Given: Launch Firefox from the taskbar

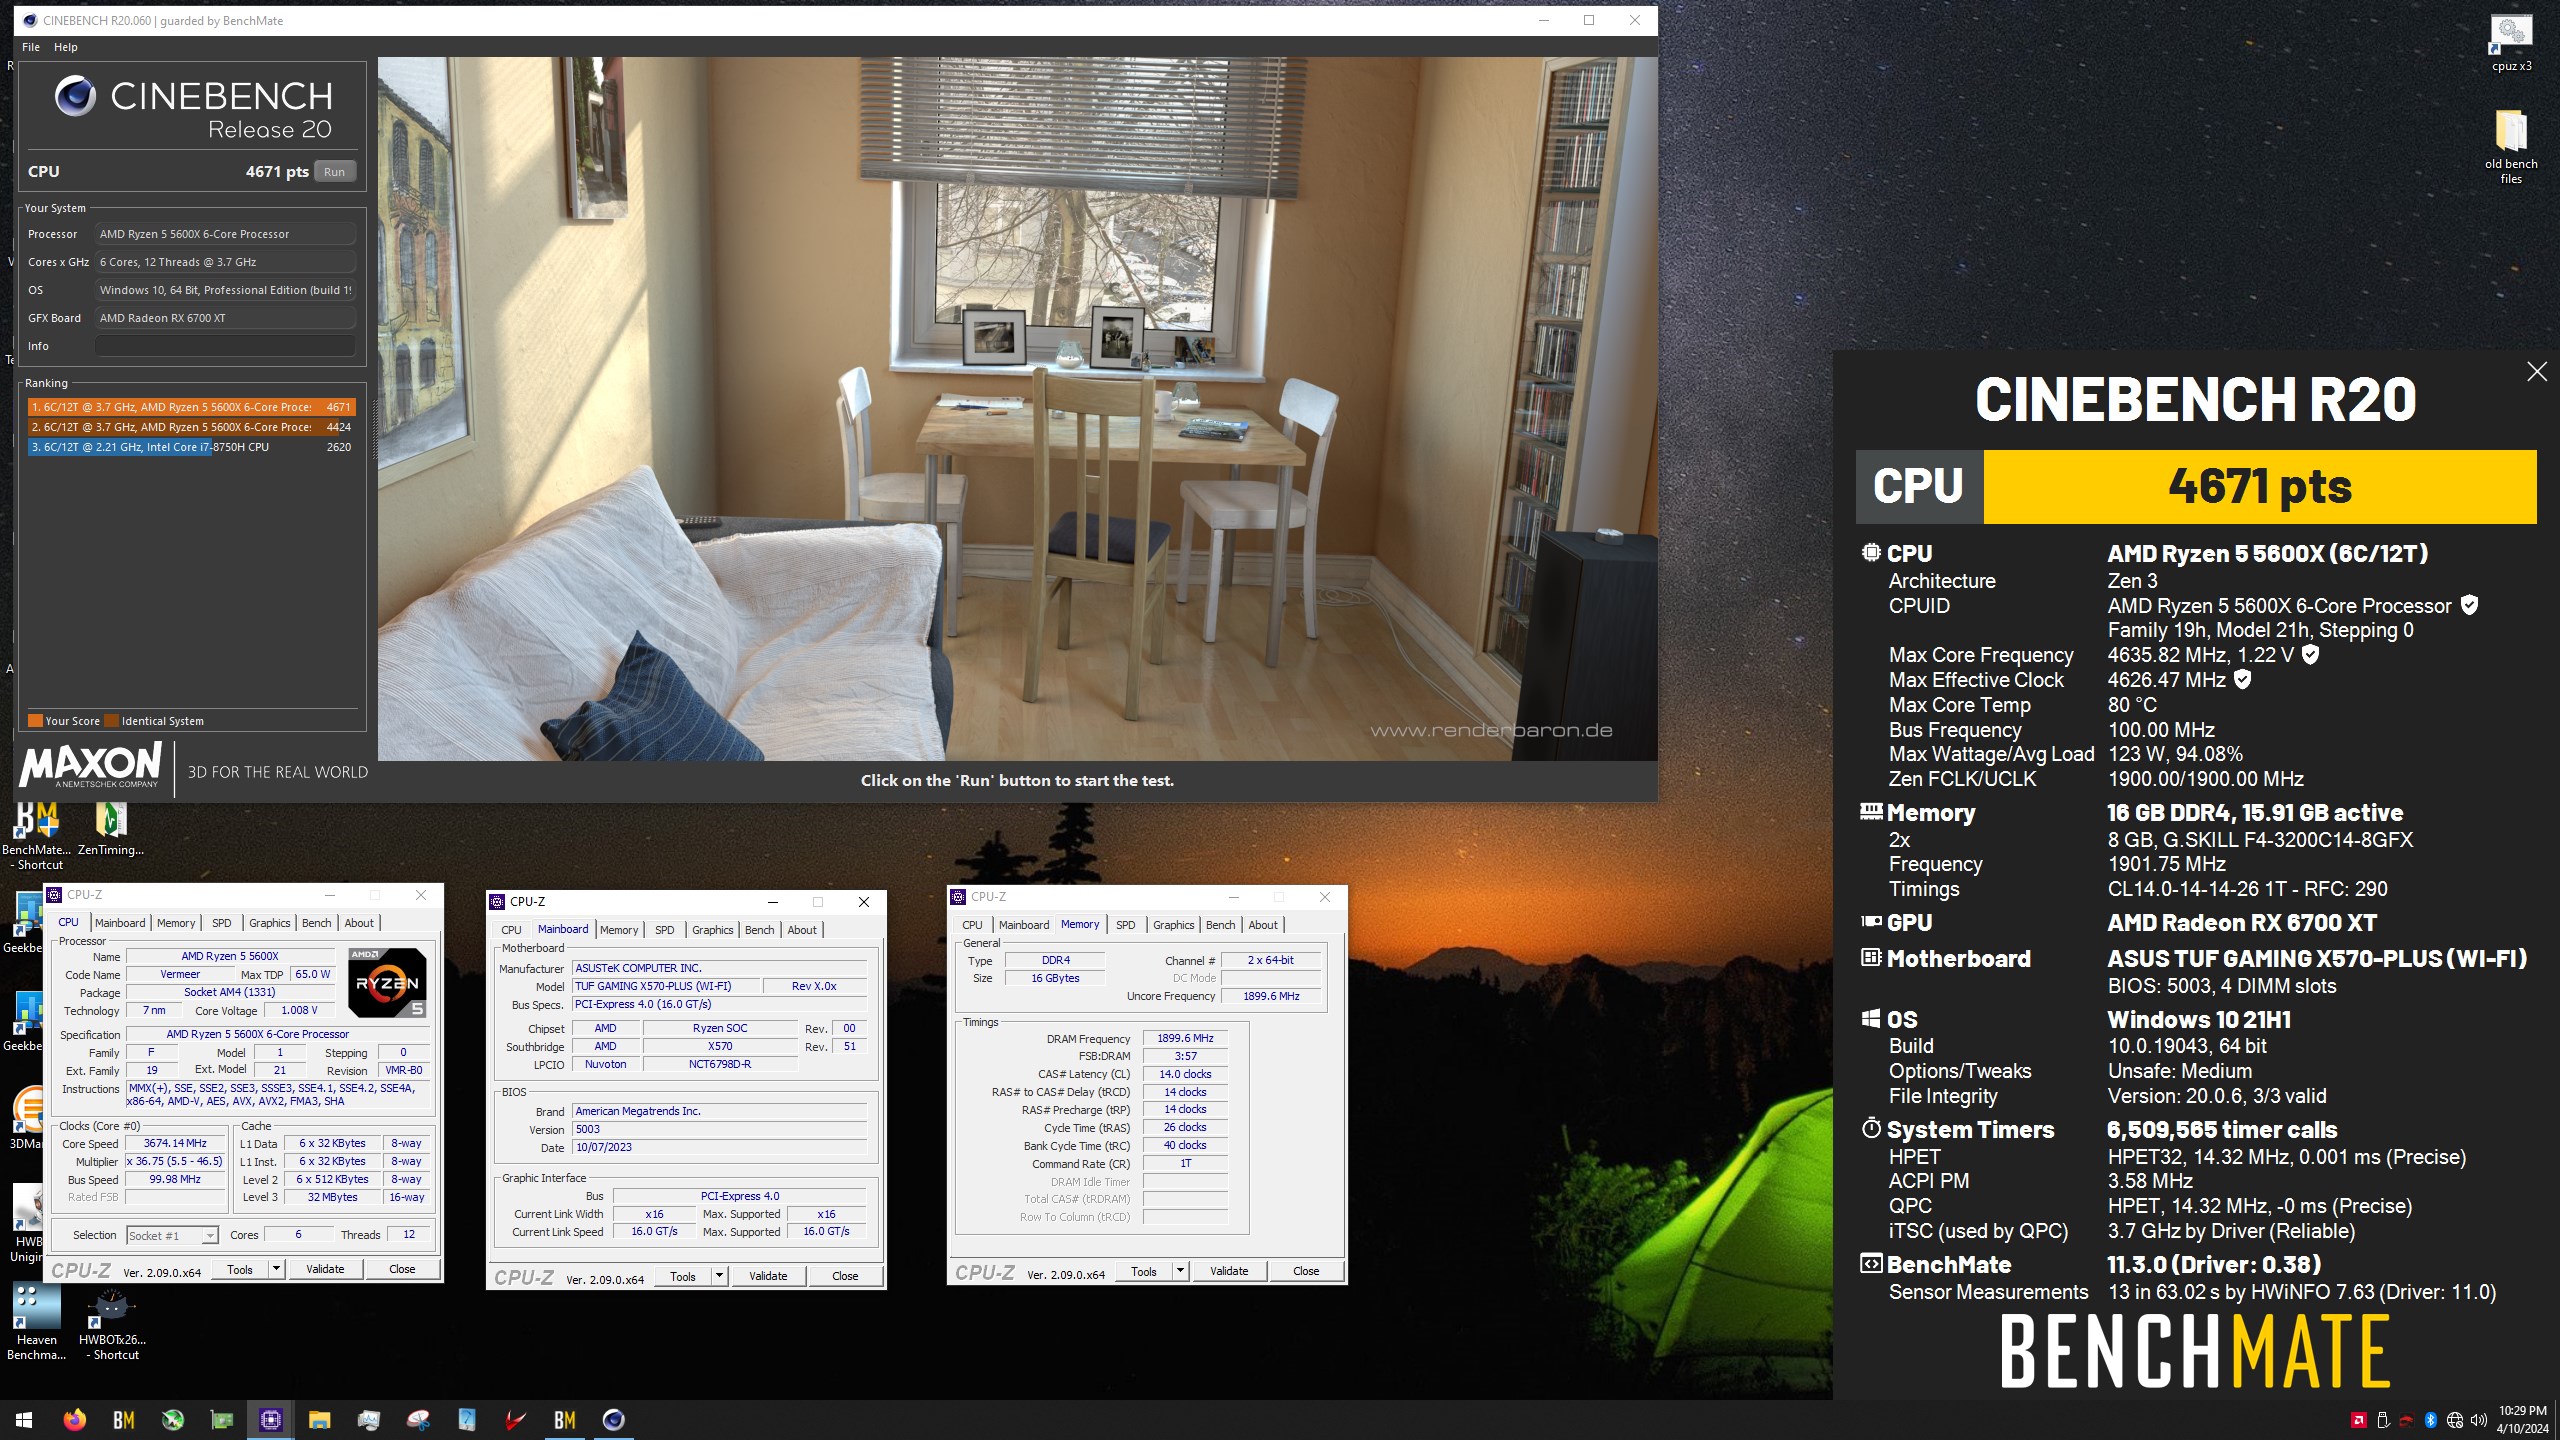Looking at the screenshot, I should (x=75, y=1419).
